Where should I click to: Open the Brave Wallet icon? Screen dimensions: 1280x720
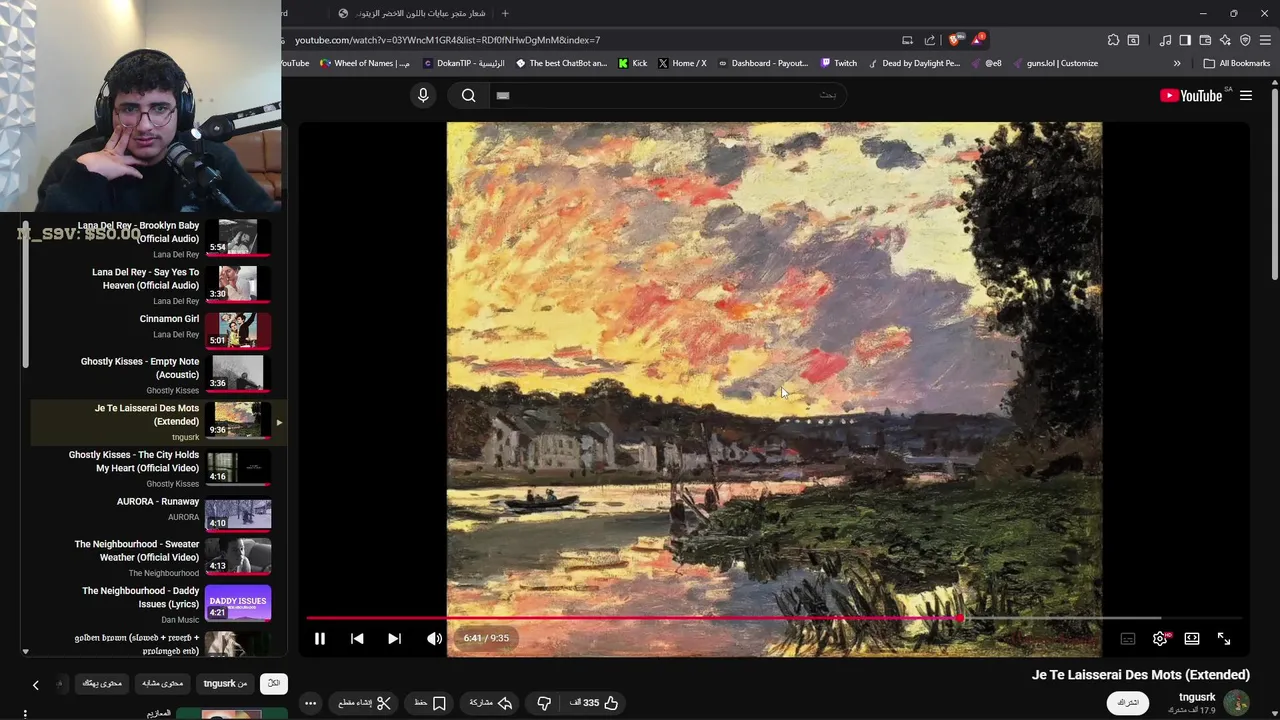[1205, 40]
